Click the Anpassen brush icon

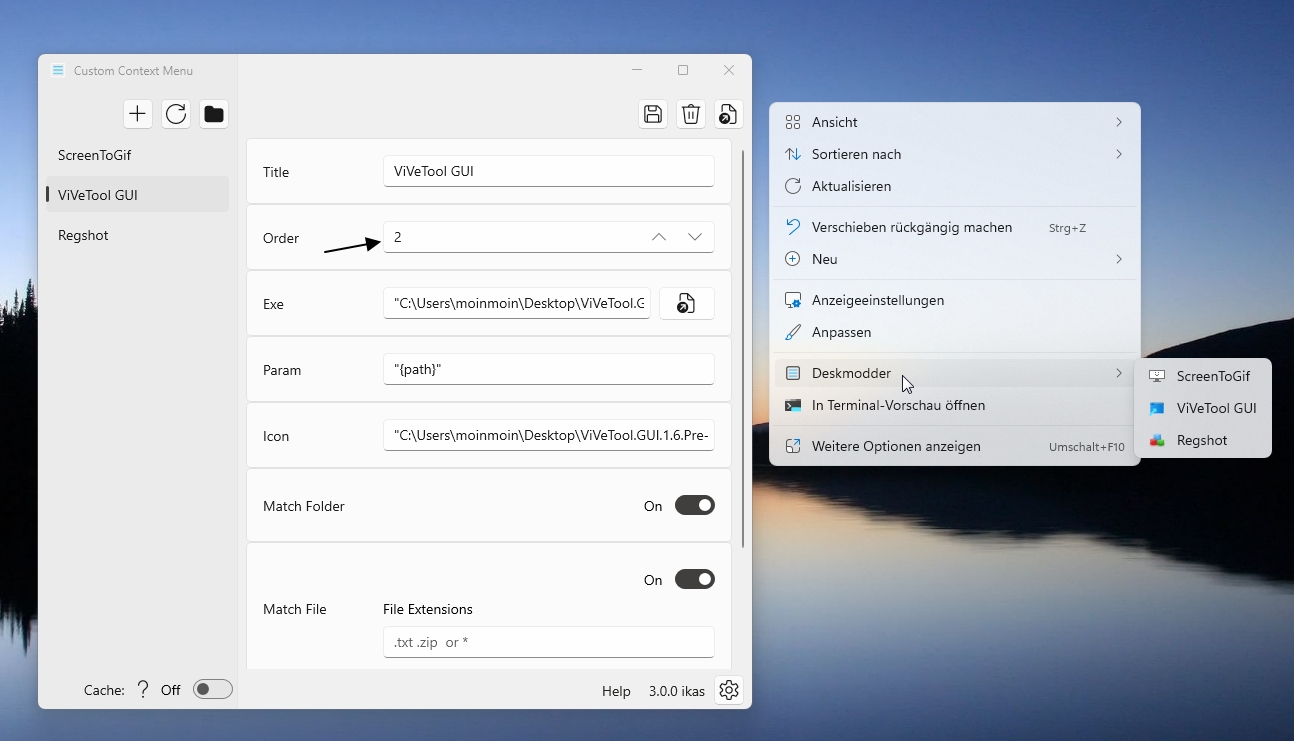click(x=793, y=332)
